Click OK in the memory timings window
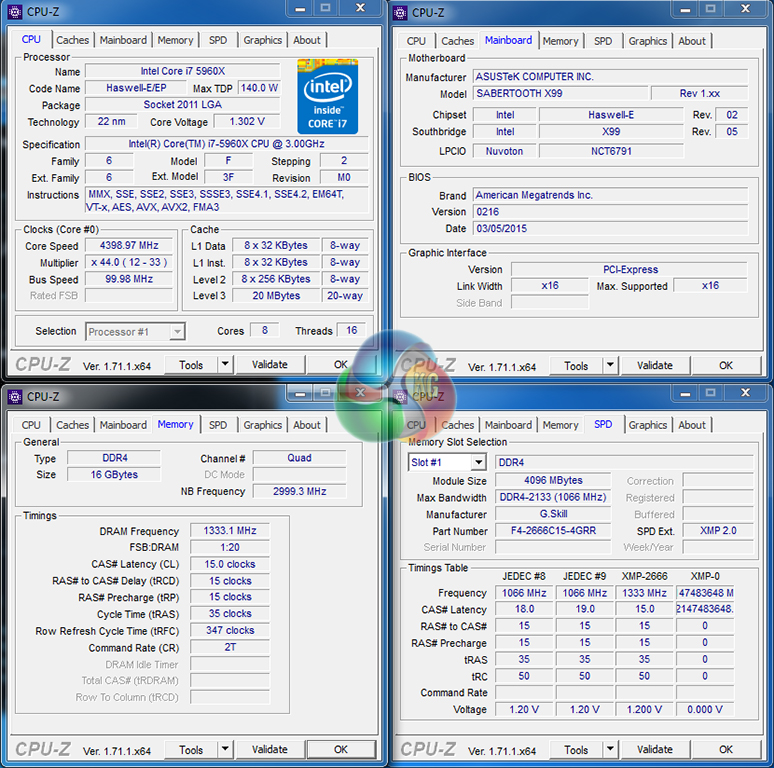Screen dimensions: 774x768 pyautogui.click(x=341, y=750)
